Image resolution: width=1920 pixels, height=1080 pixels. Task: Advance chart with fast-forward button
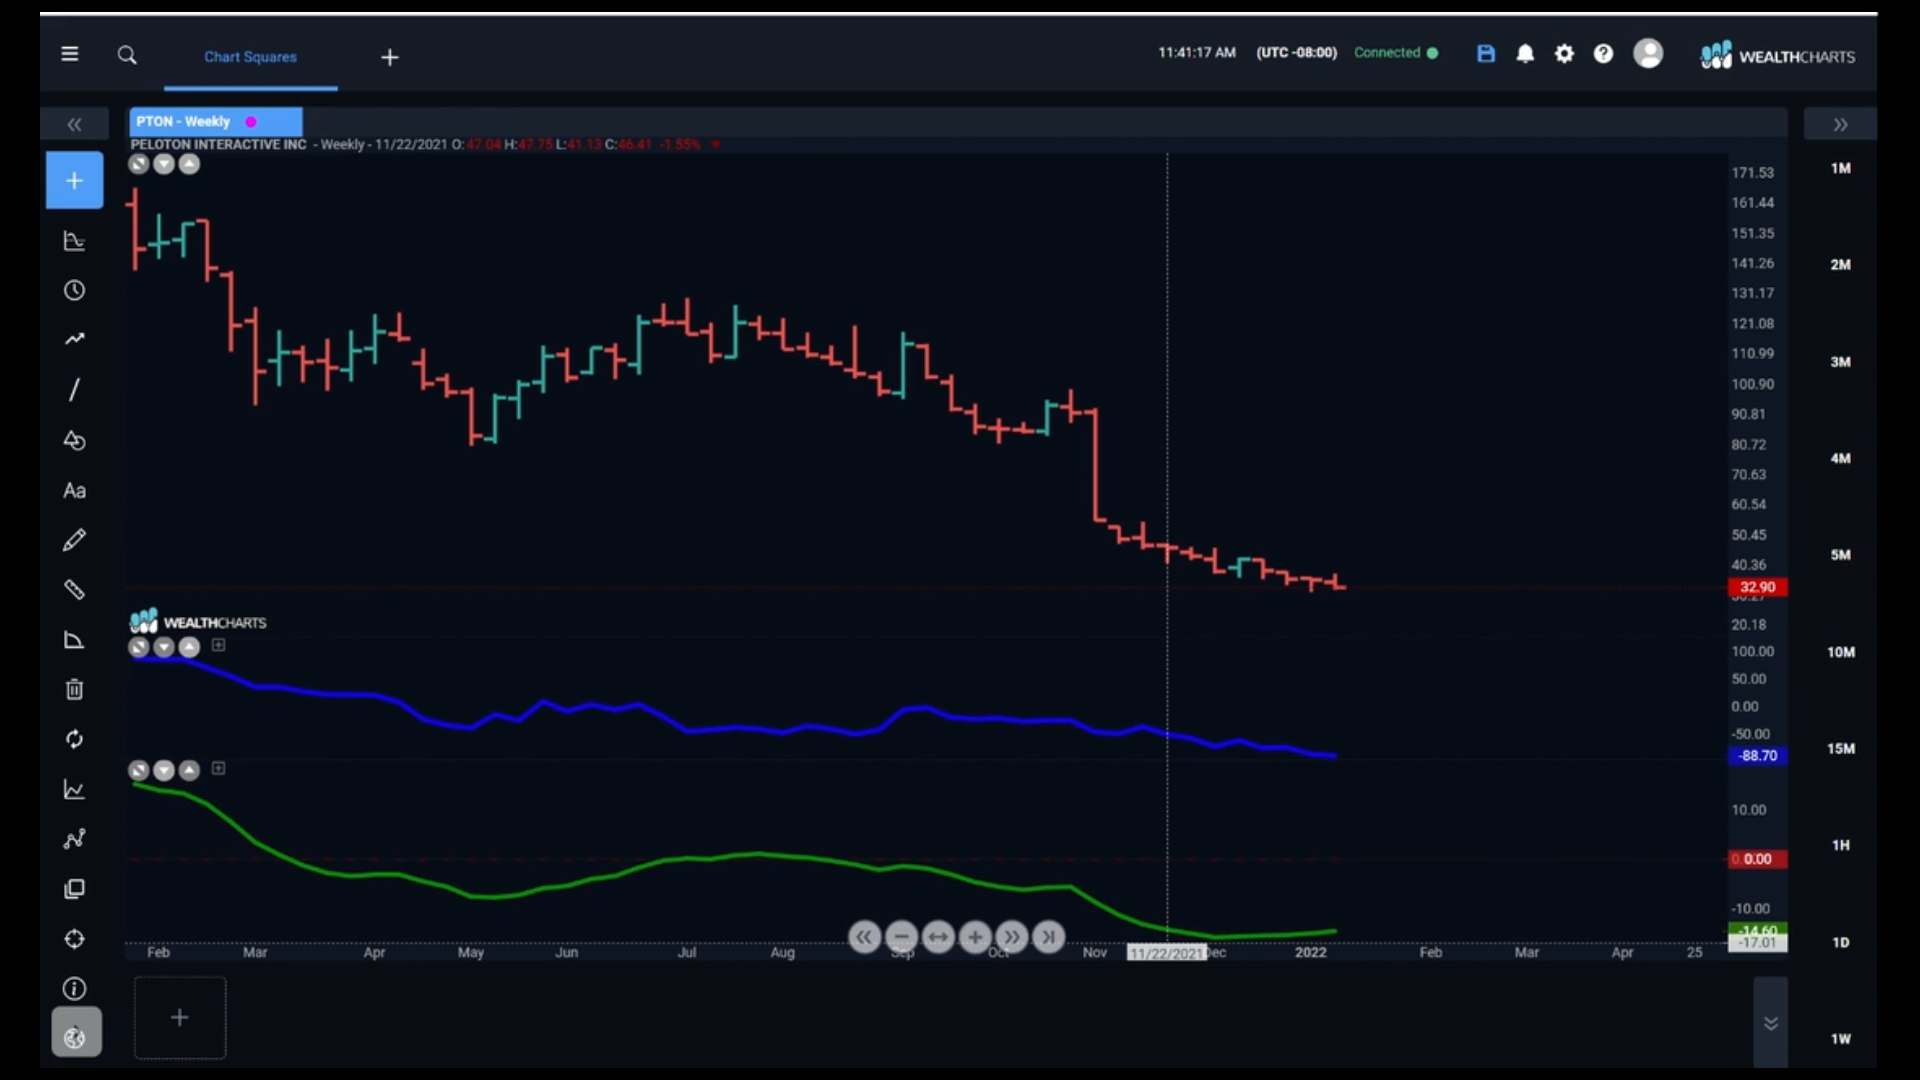1012,937
